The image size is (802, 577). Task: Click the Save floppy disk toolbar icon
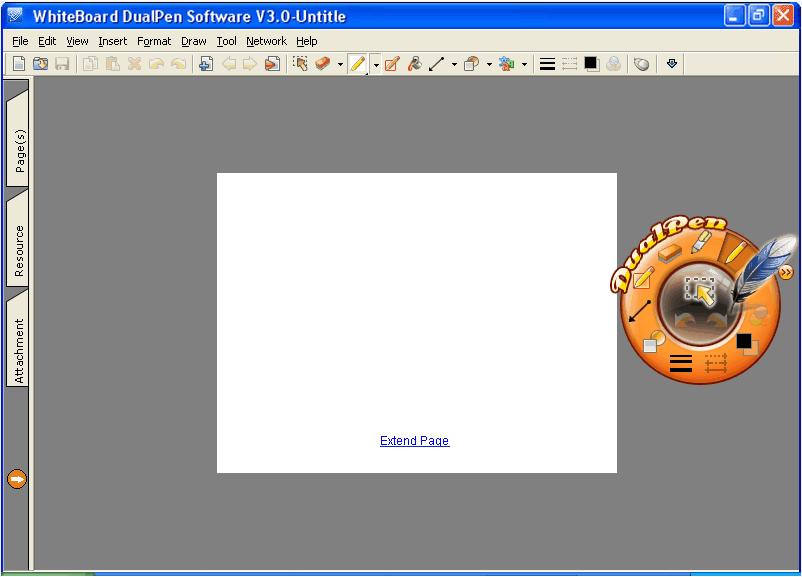coord(62,64)
